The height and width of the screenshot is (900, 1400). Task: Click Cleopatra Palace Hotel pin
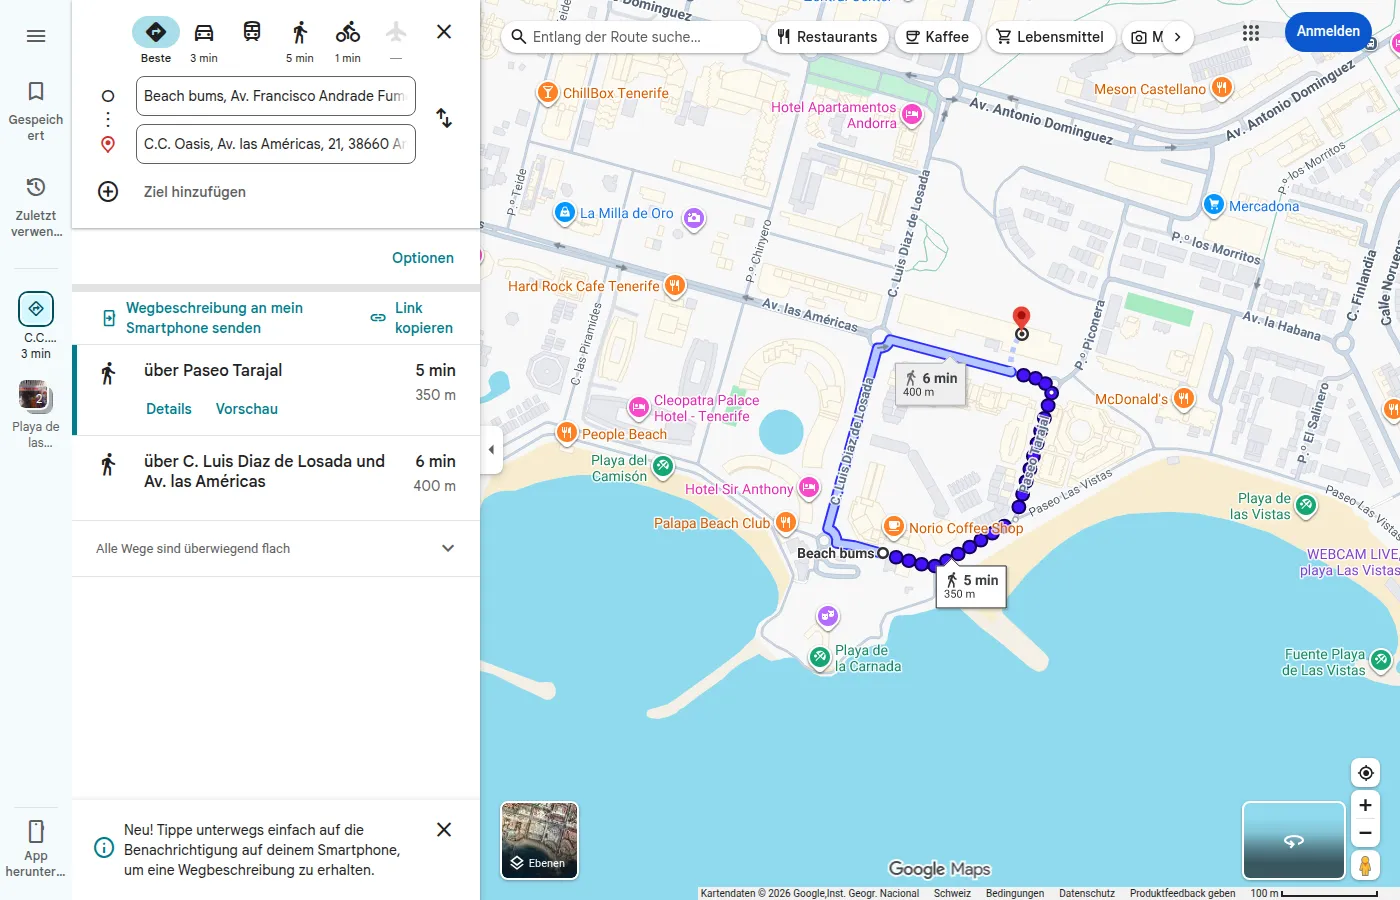[639, 407]
